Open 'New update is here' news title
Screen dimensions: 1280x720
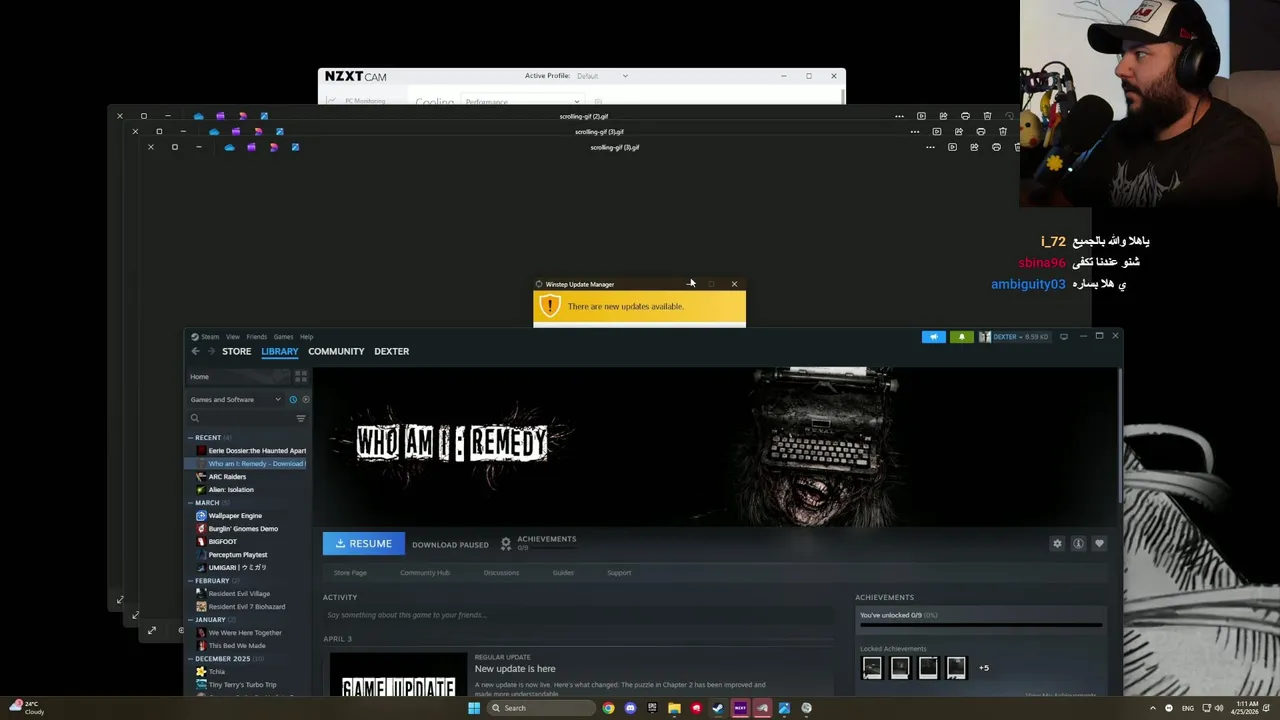click(x=515, y=669)
